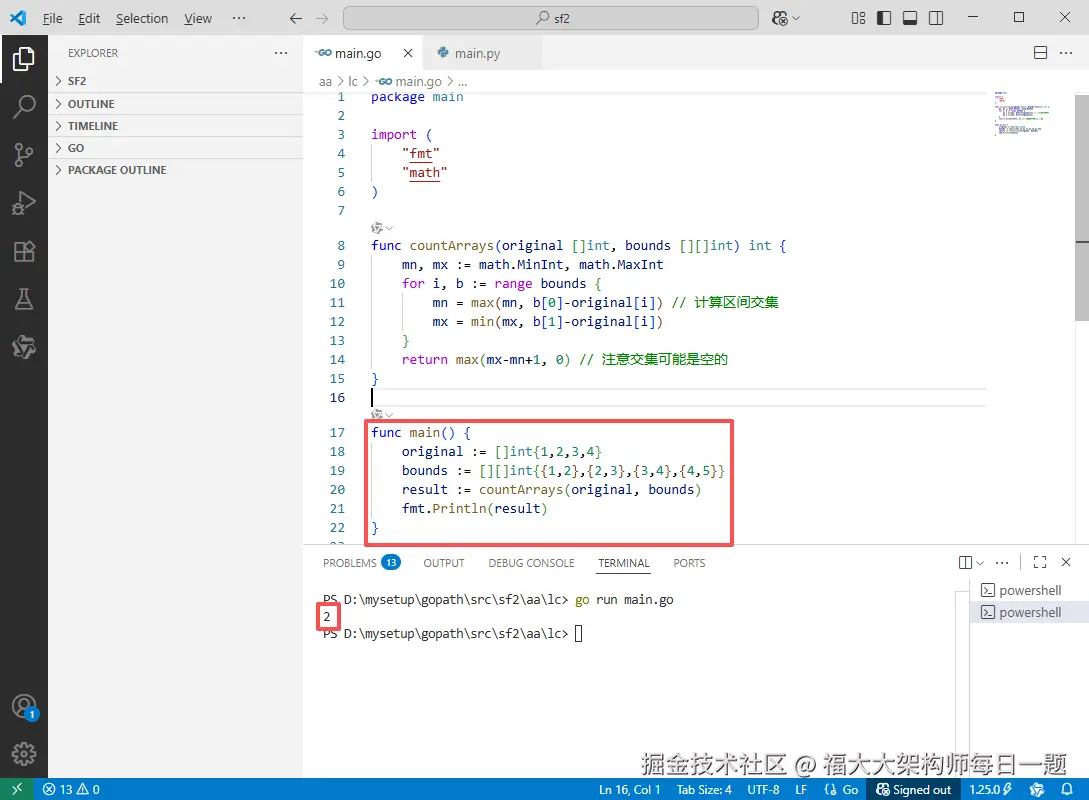Close the main.go tab
1089x800 pixels.
(408, 53)
